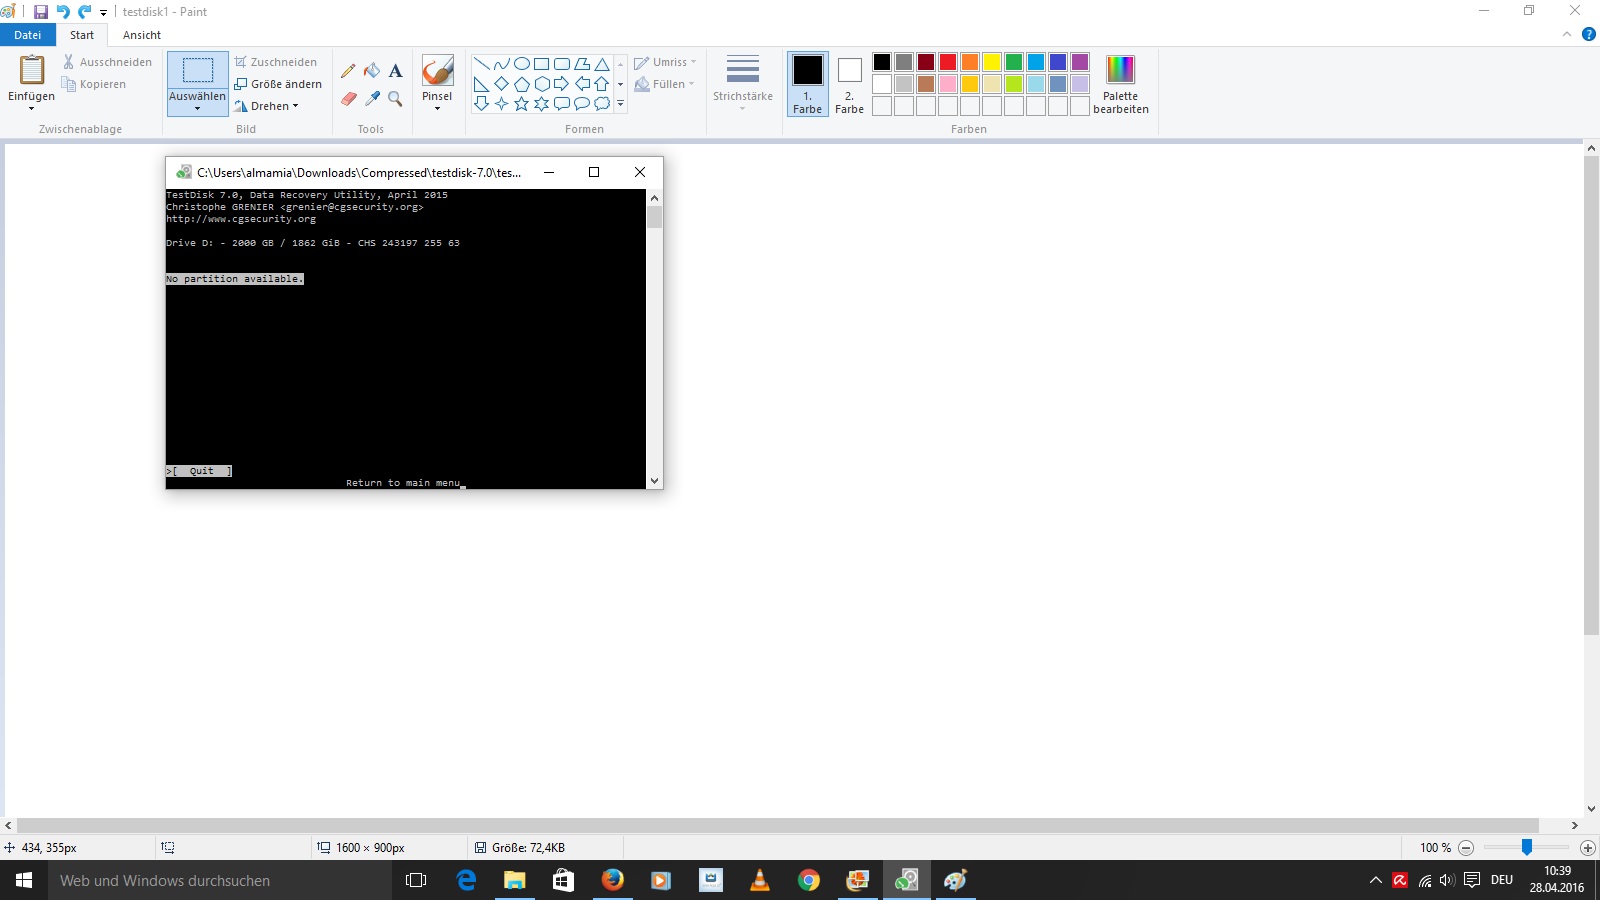
Task: Select the Diamond shape
Action: [502, 84]
